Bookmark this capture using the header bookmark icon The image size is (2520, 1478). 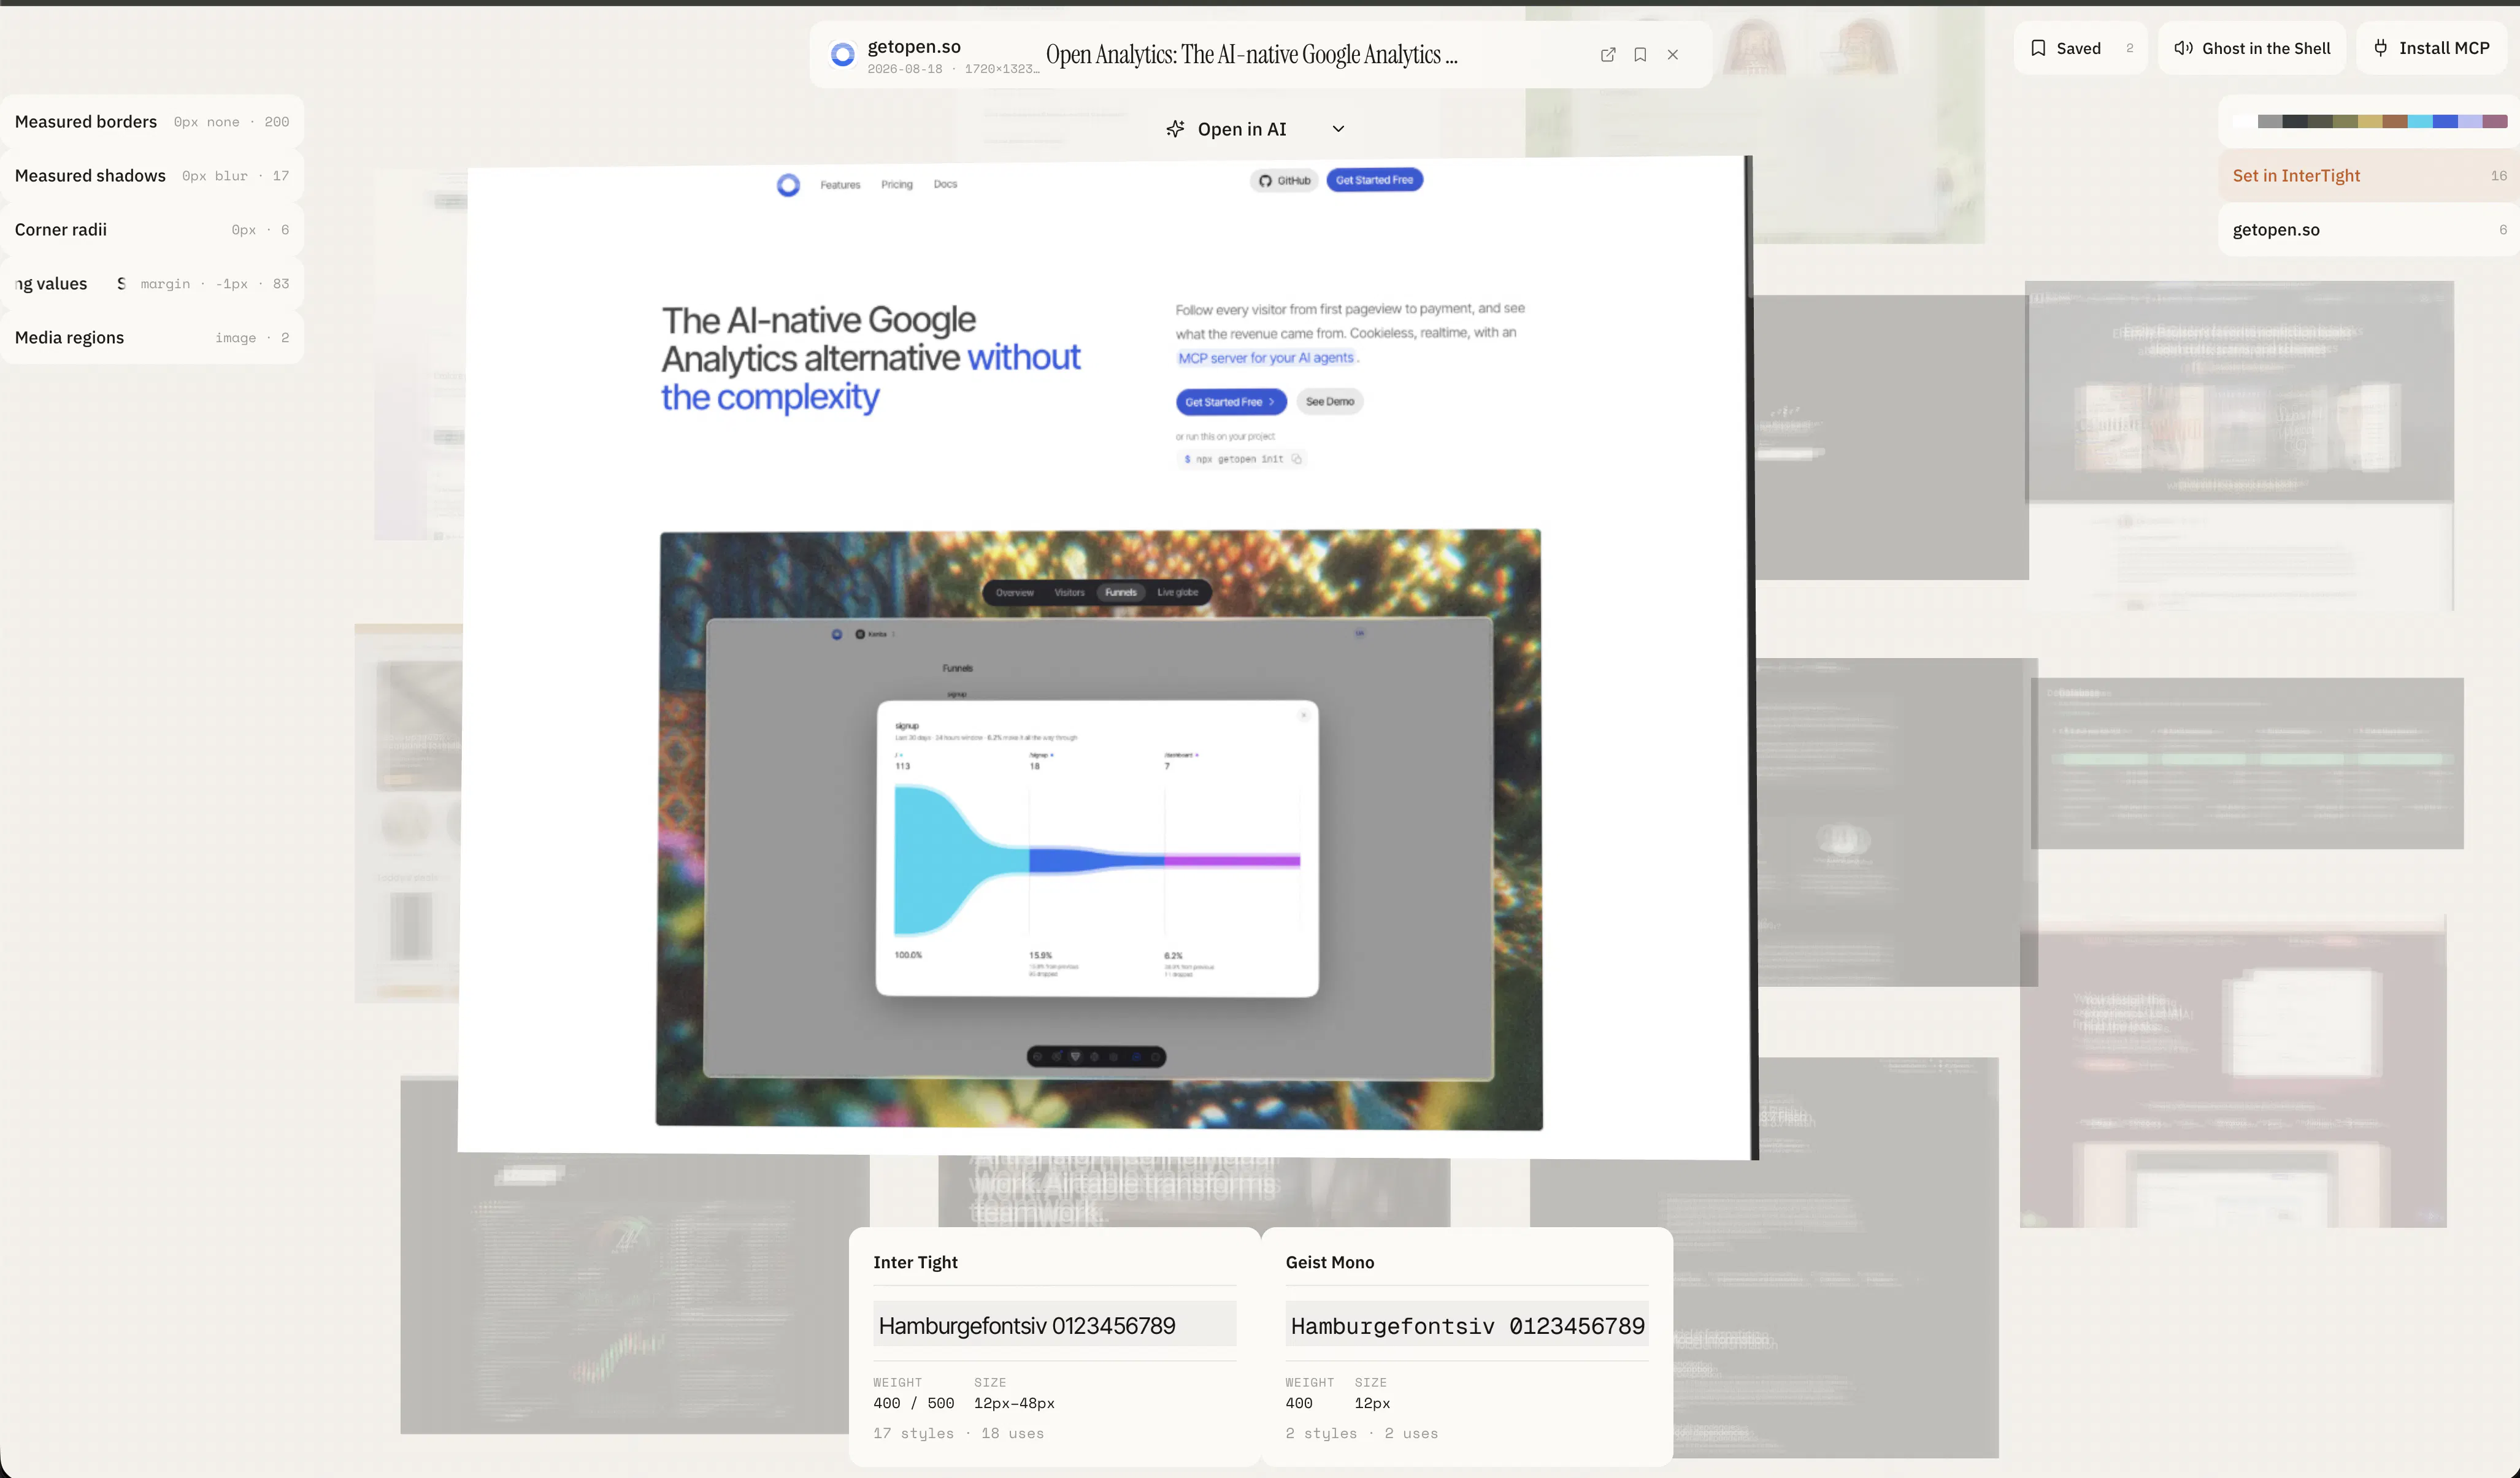[x=1640, y=55]
